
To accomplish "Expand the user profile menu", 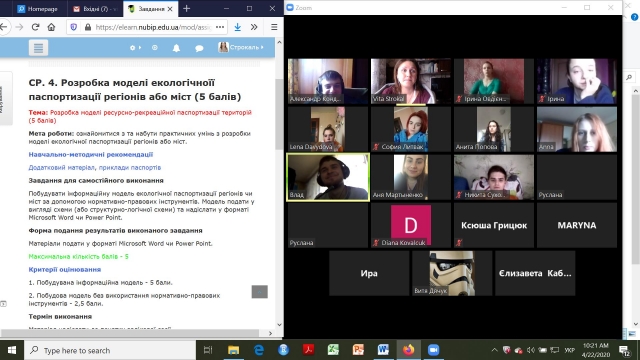I will tap(241, 47).
